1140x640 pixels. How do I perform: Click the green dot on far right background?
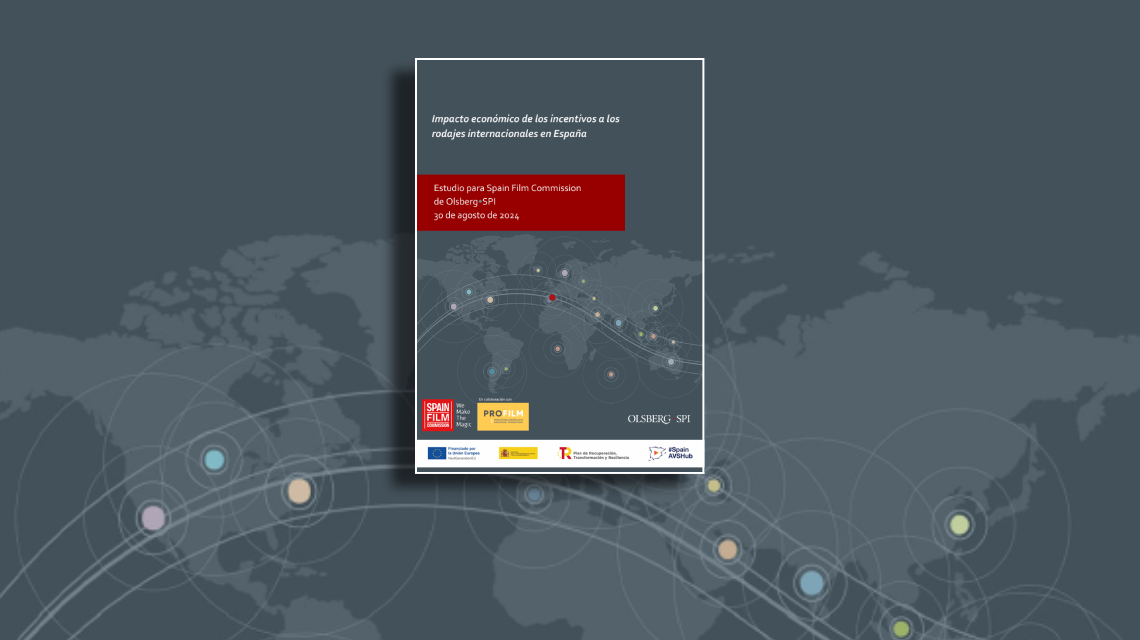[x=959, y=524]
